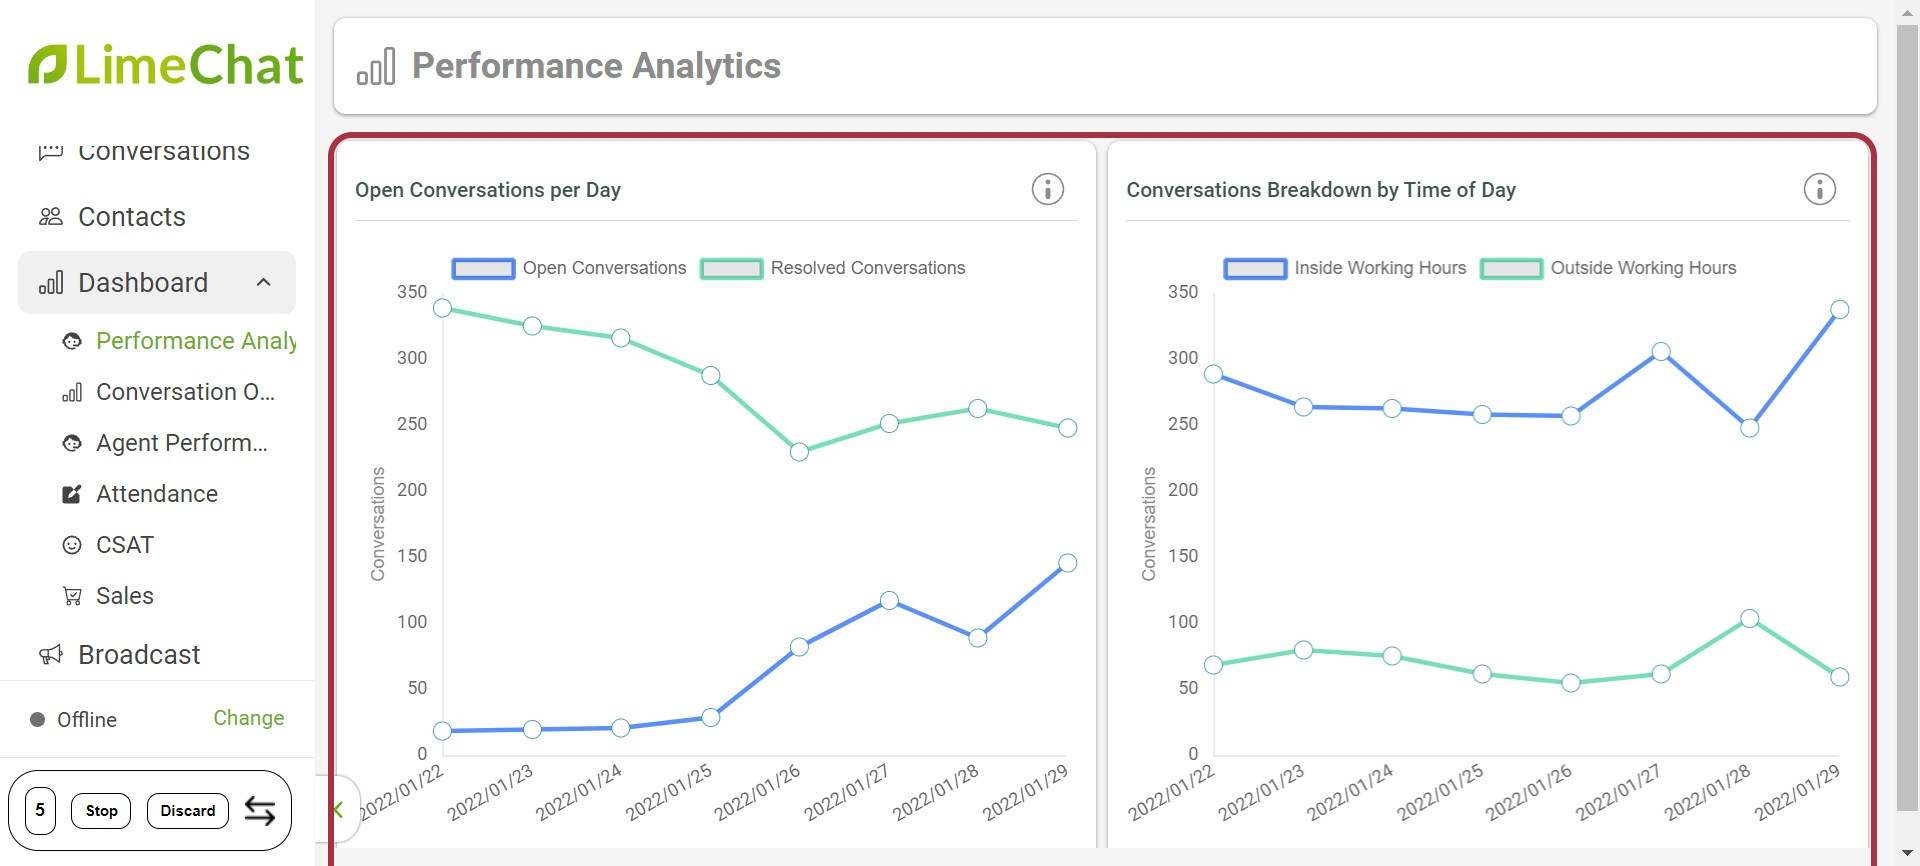
Task: Click the Sales cart icon
Action: (72, 596)
